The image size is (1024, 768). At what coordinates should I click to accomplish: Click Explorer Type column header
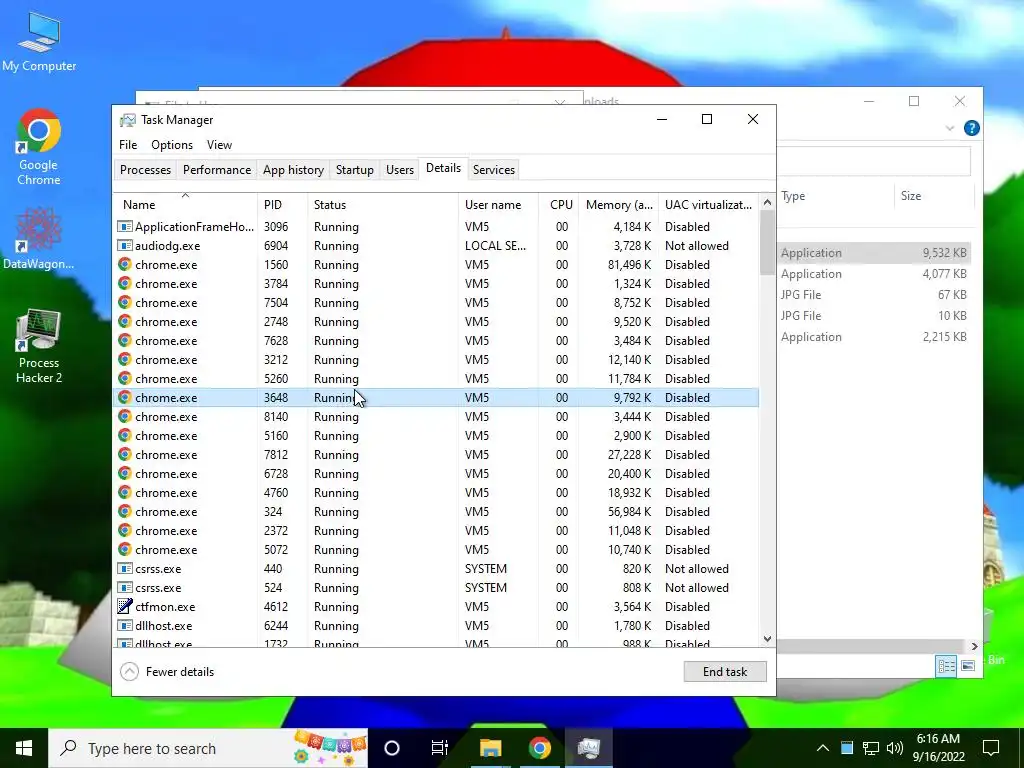point(835,196)
